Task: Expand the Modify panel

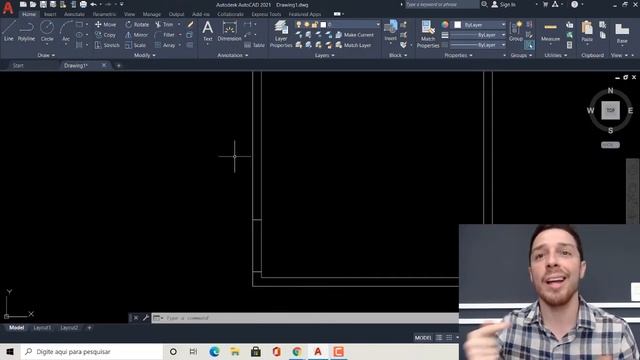Action: (144, 55)
